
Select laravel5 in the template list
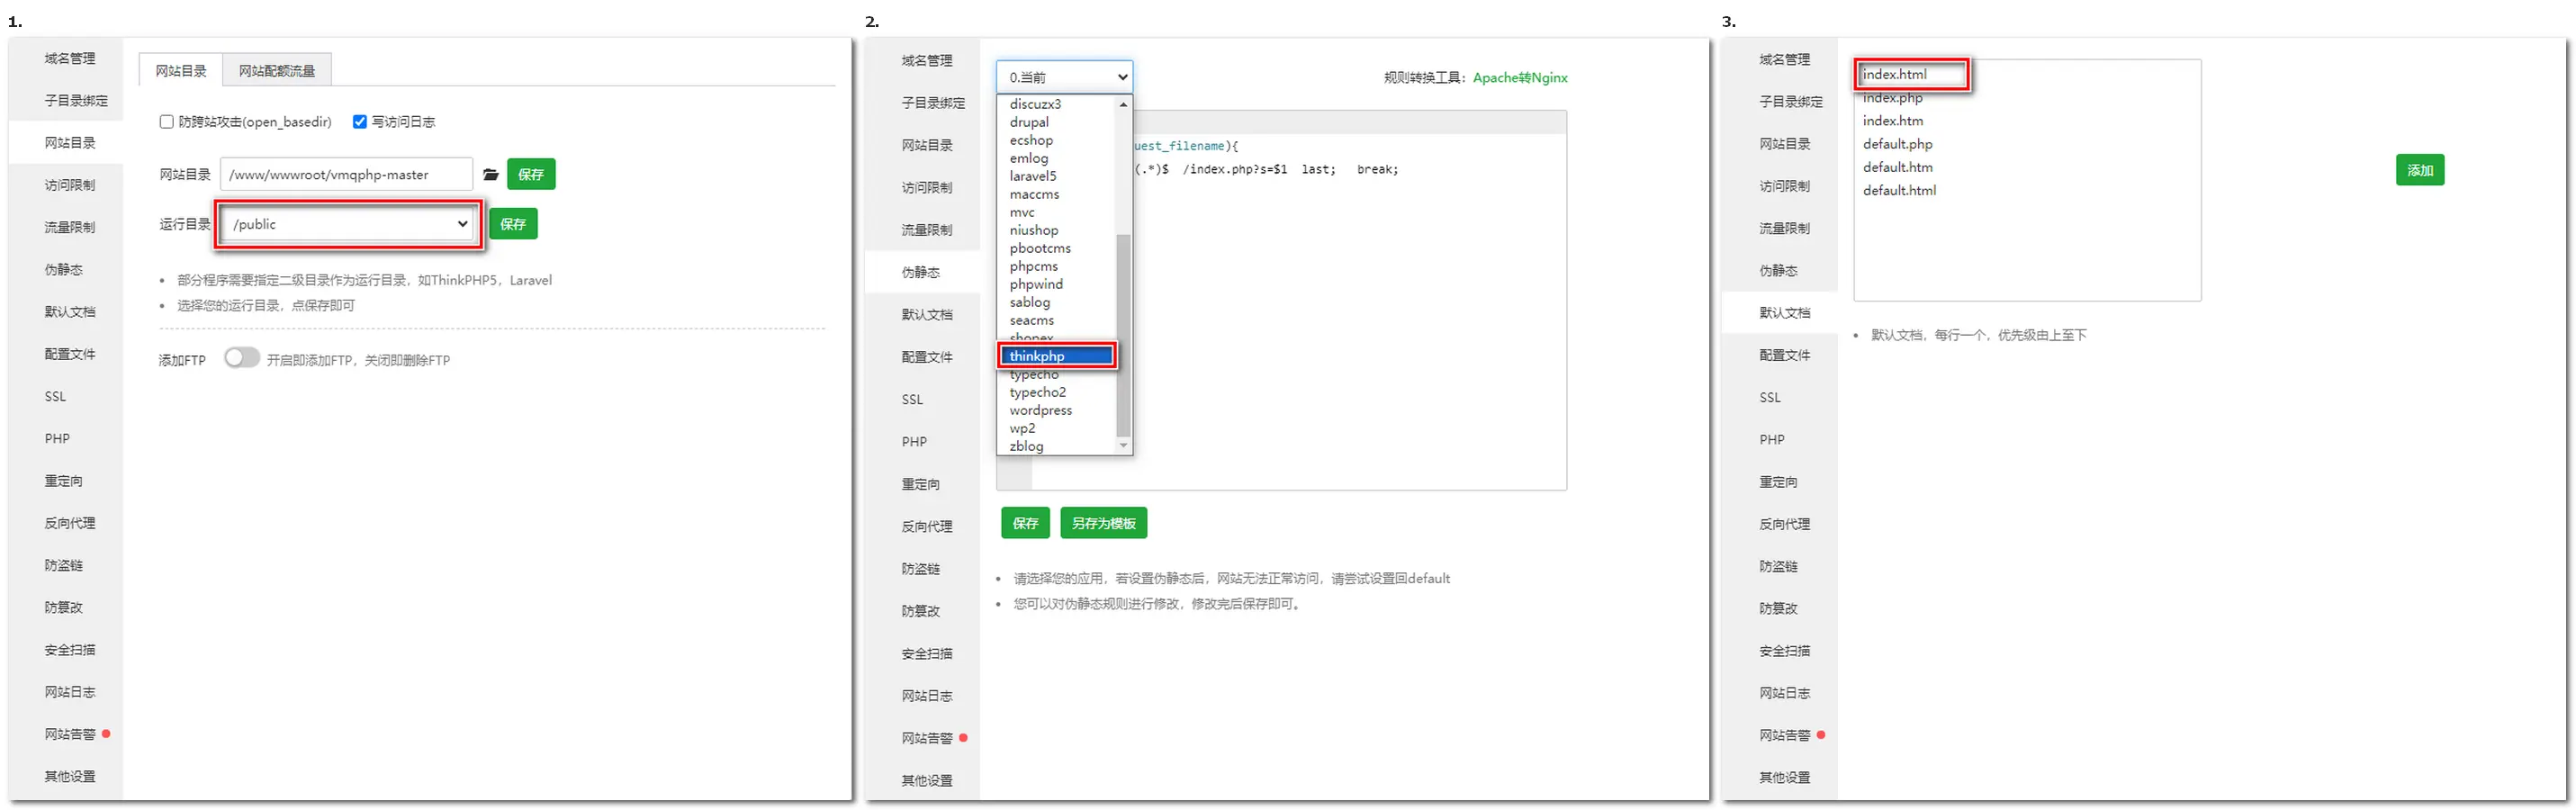click(x=1057, y=176)
